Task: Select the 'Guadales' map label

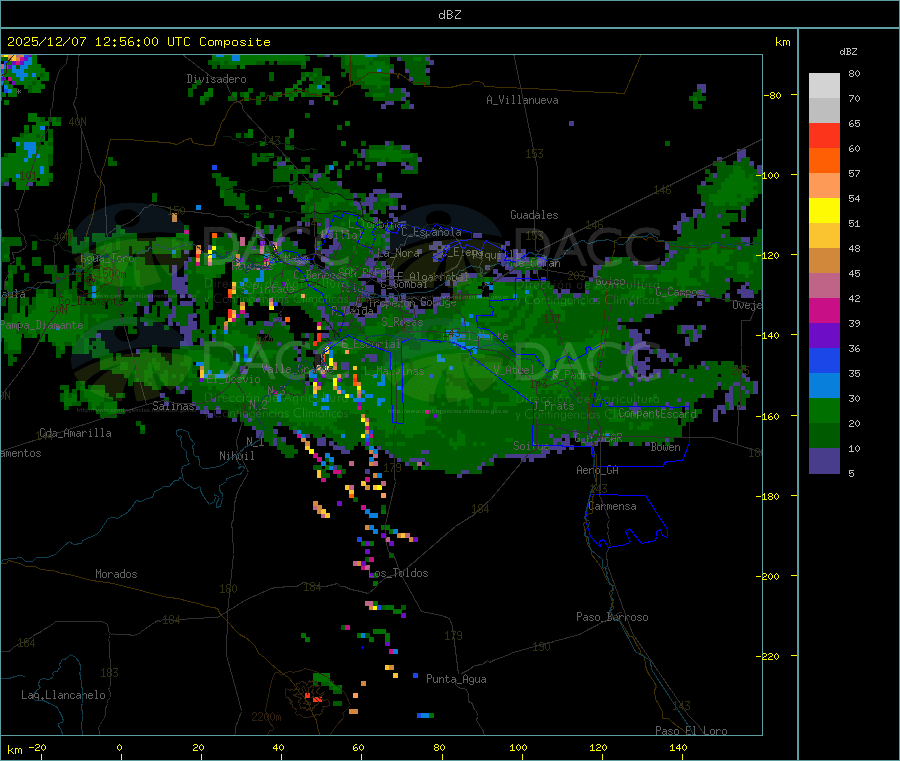Action: point(534,215)
